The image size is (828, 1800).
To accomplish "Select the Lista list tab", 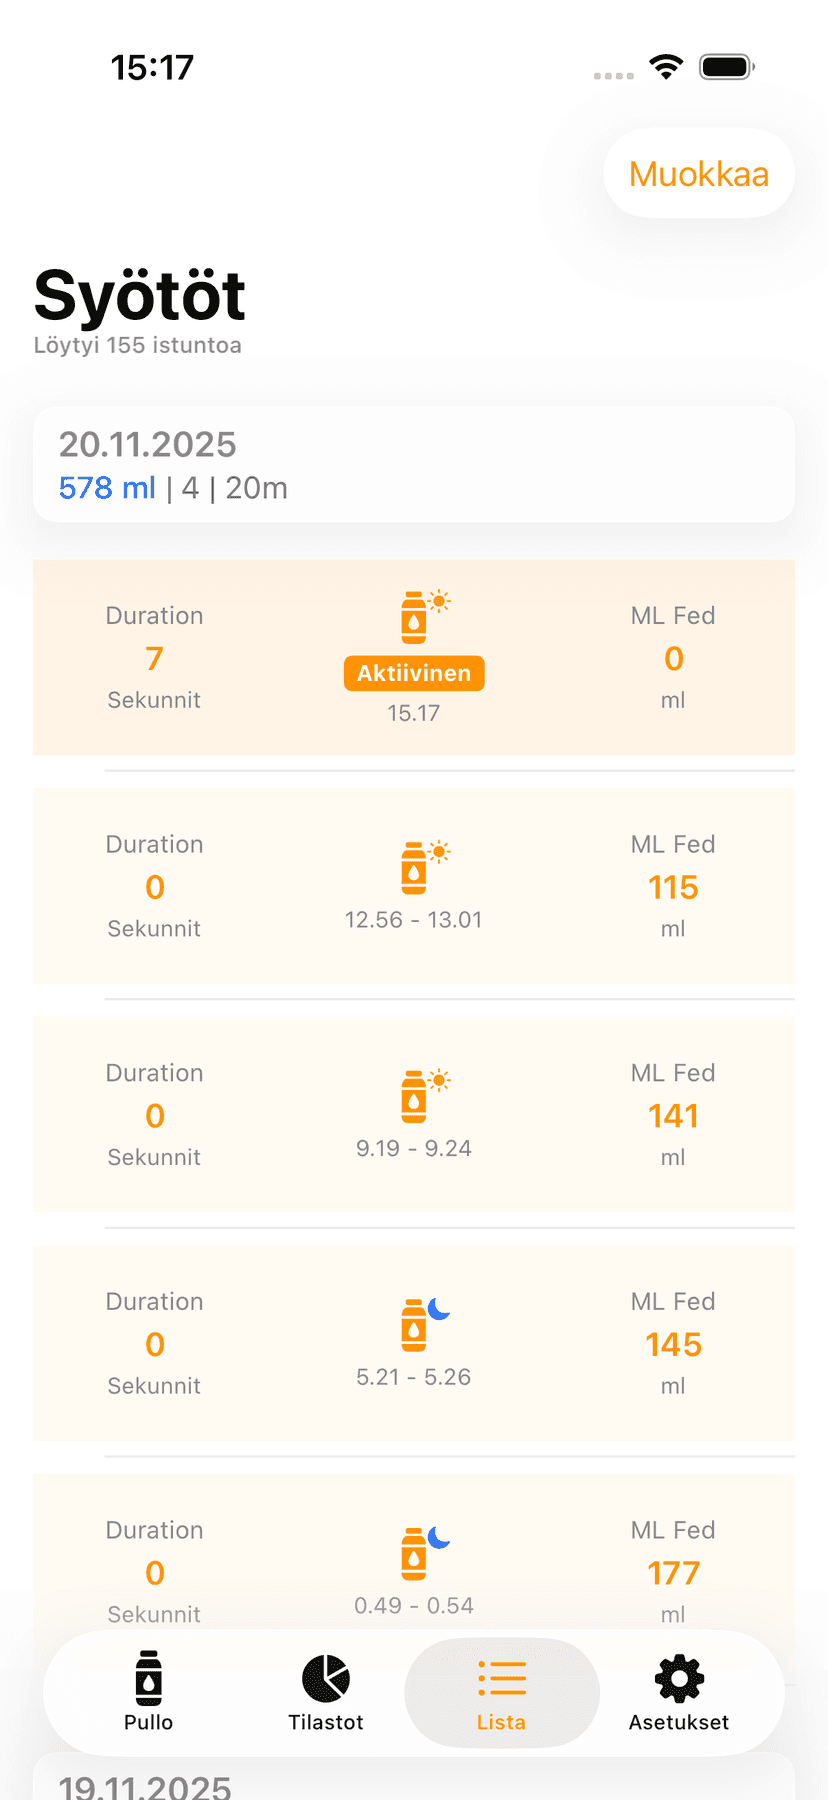I will tap(501, 1691).
